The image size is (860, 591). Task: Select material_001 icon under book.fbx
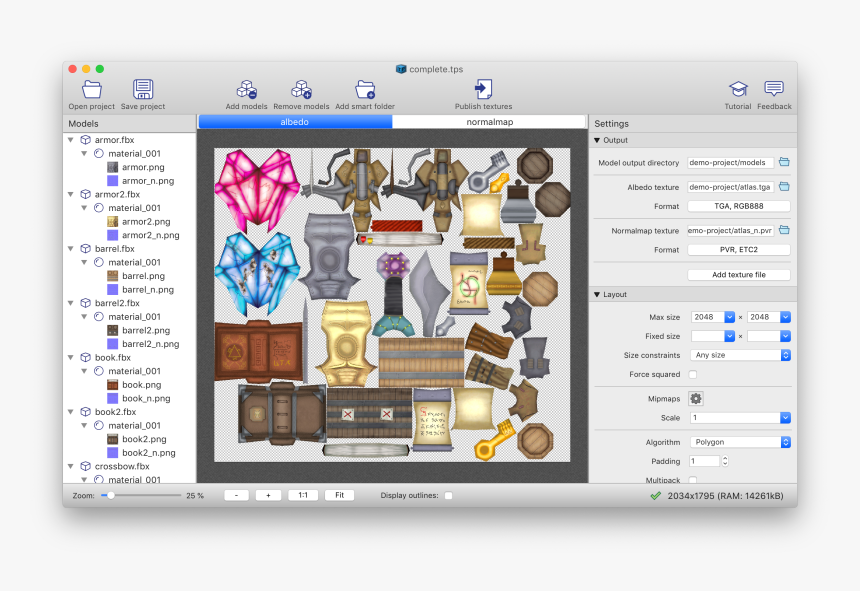[x=99, y=371]
